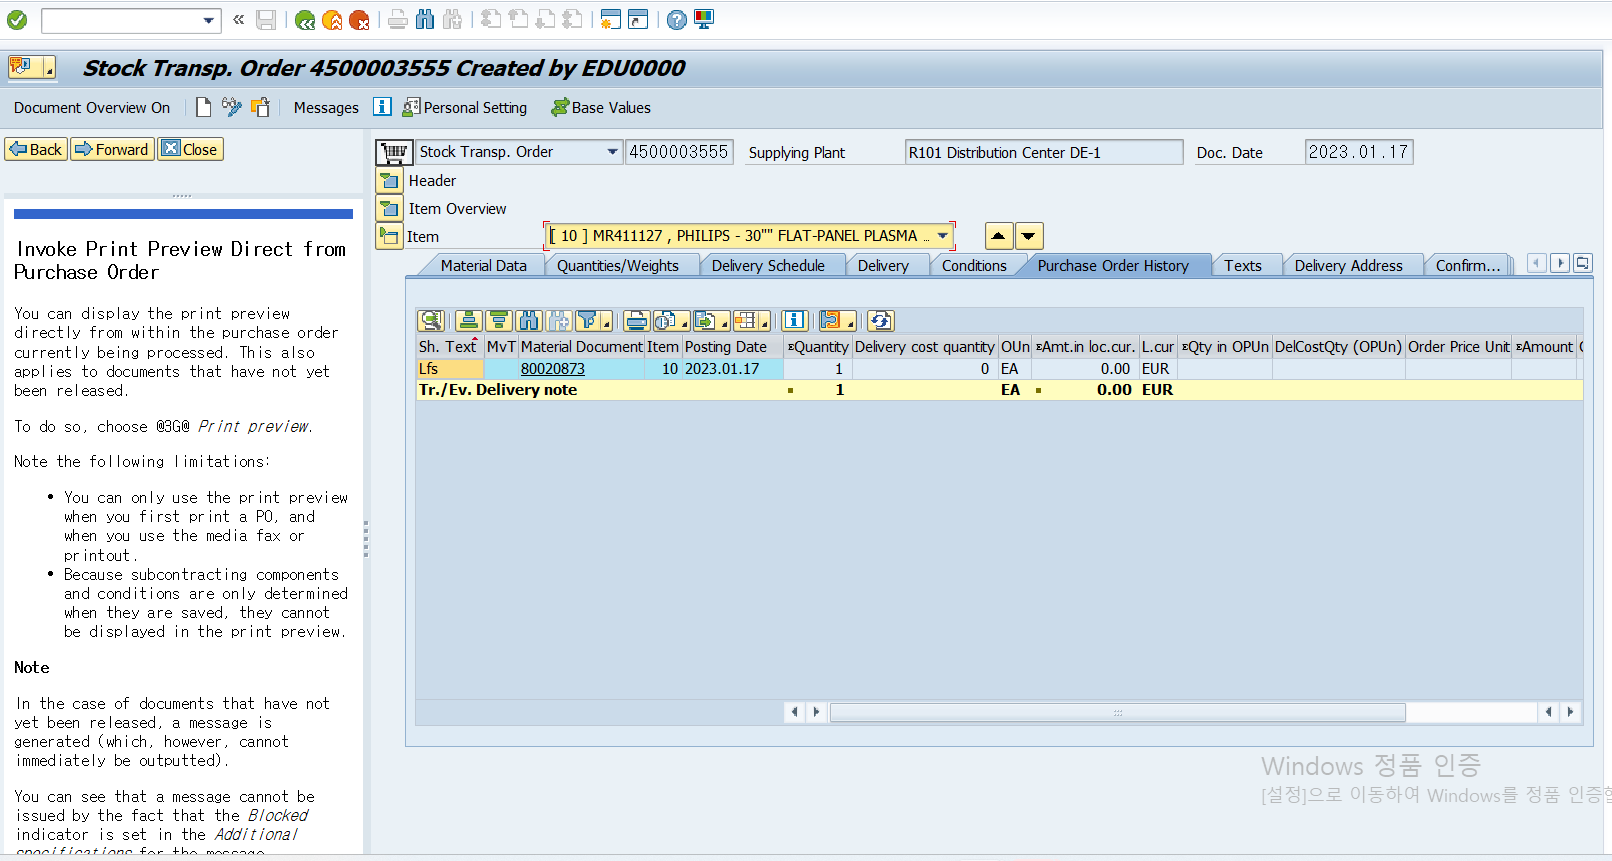
Task: Click the Details magnifier icon in the grid toolbar
Action: (x=431, y=320)
